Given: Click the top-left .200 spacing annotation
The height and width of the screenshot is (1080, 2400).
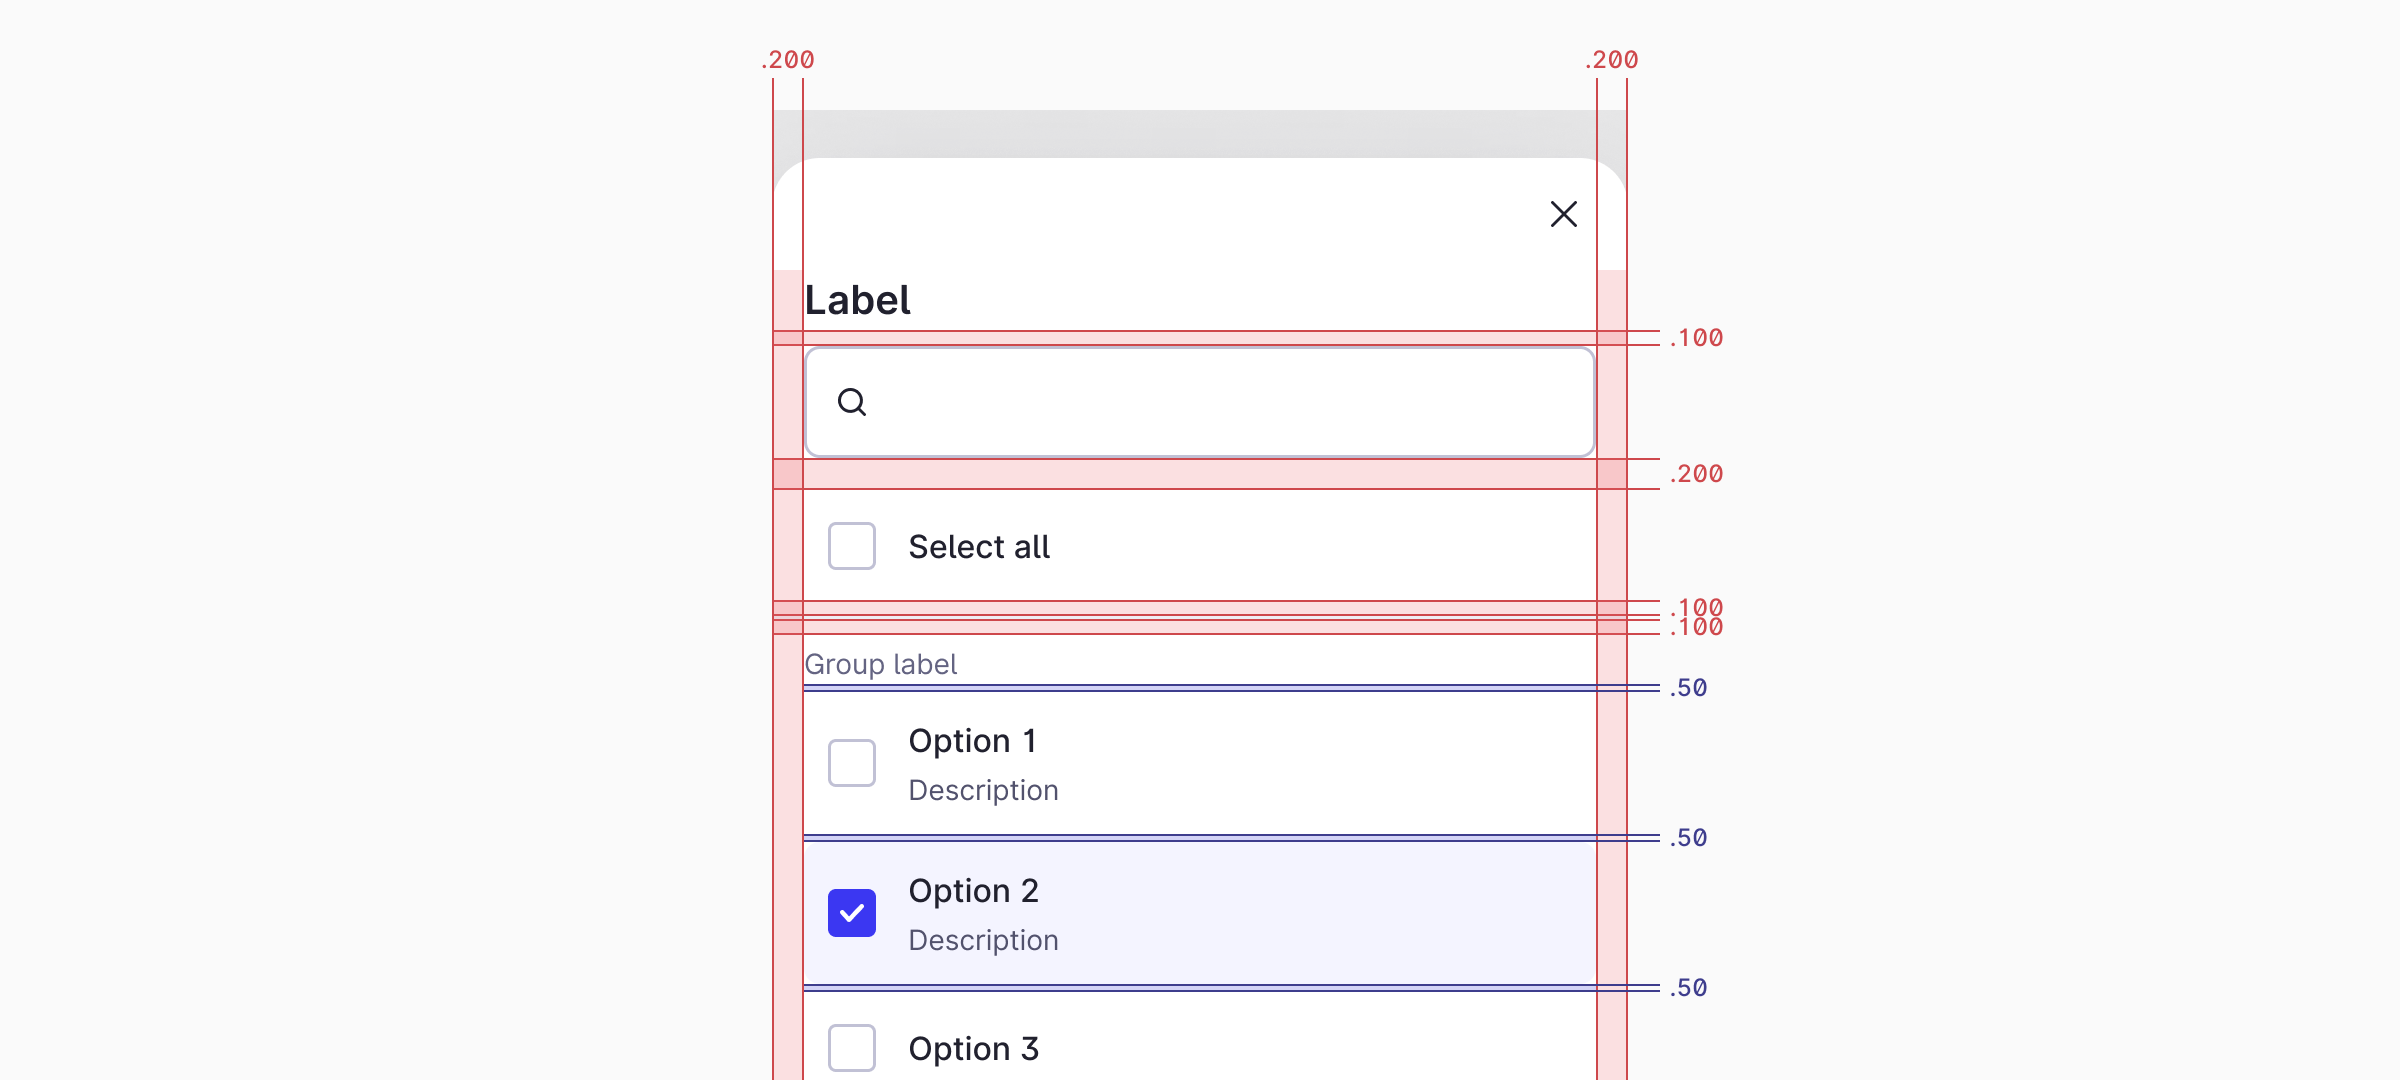Looking at the screenshot, I should pyautogui.click(x=788, y=59).
